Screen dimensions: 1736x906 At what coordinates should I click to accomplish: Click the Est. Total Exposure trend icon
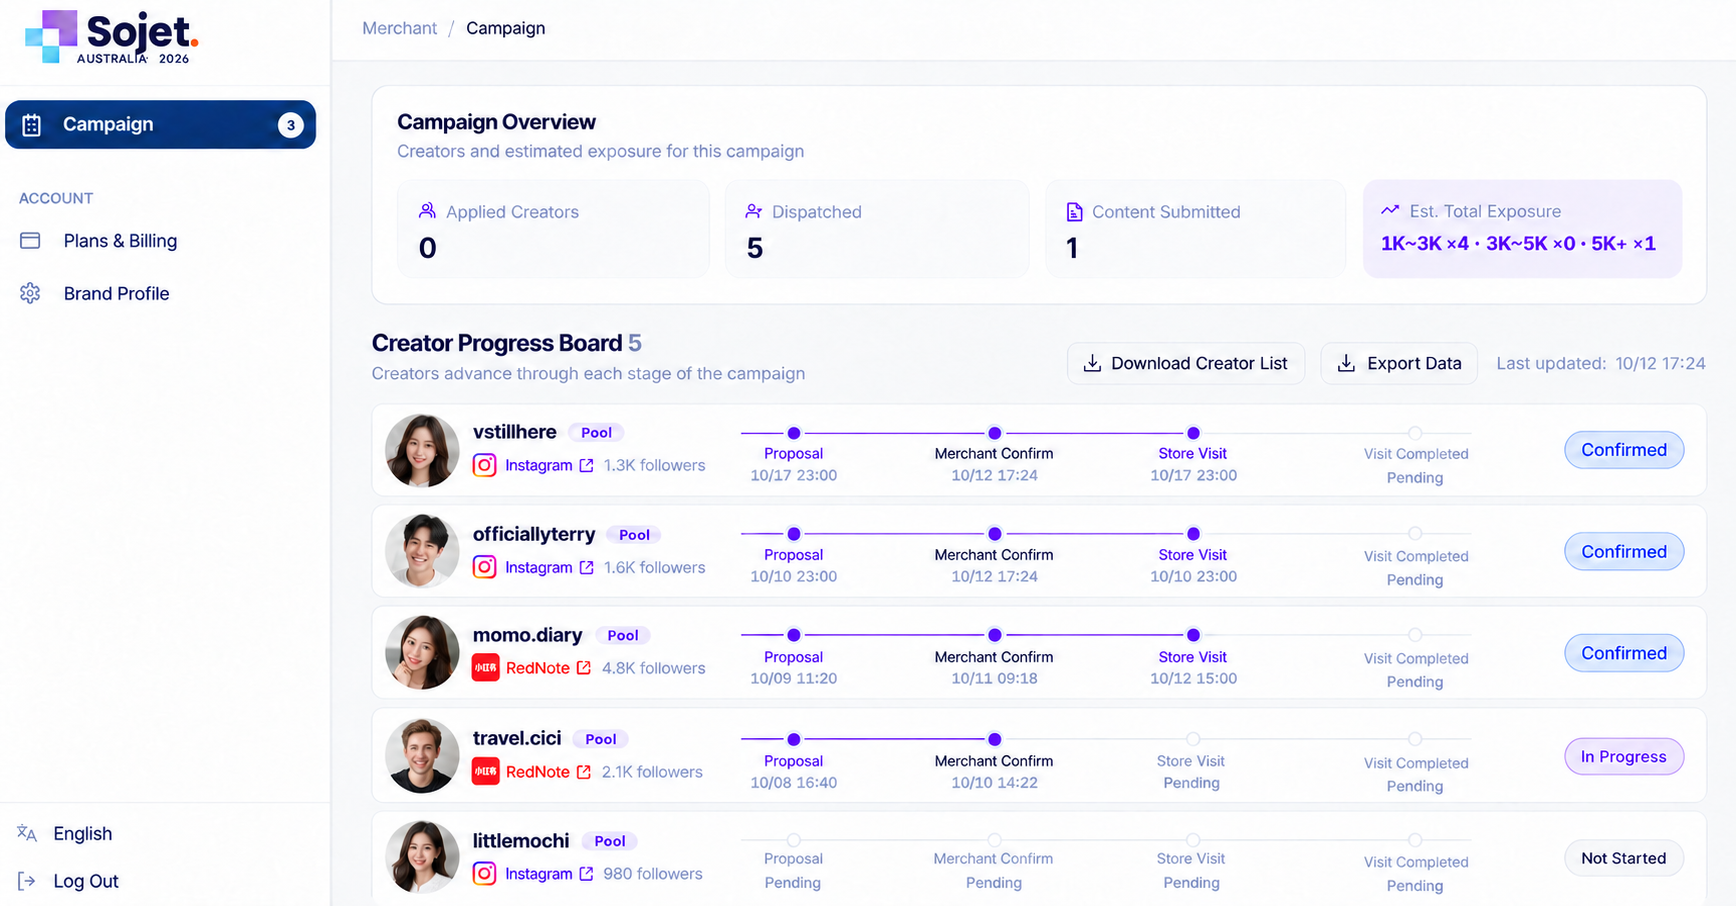pos(1390,210)
